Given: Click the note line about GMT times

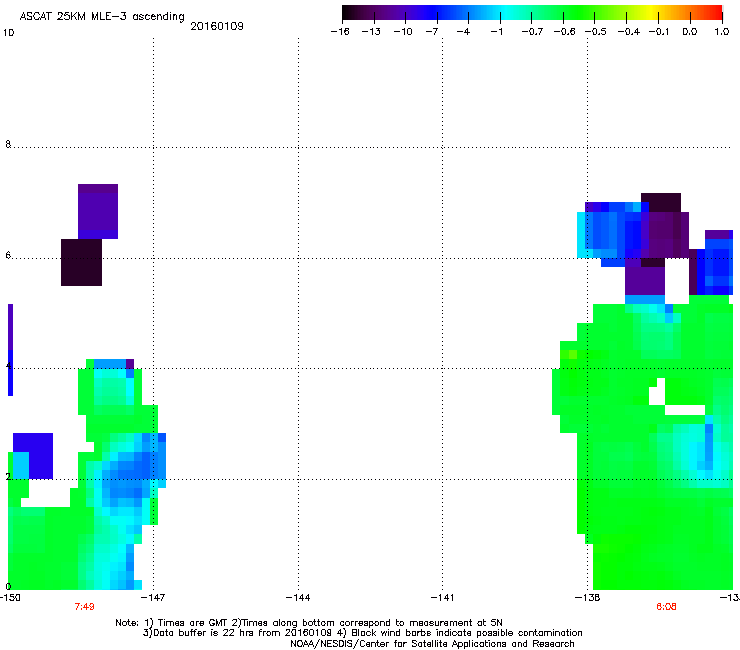Looking at the screenshot, I should 309,623.
